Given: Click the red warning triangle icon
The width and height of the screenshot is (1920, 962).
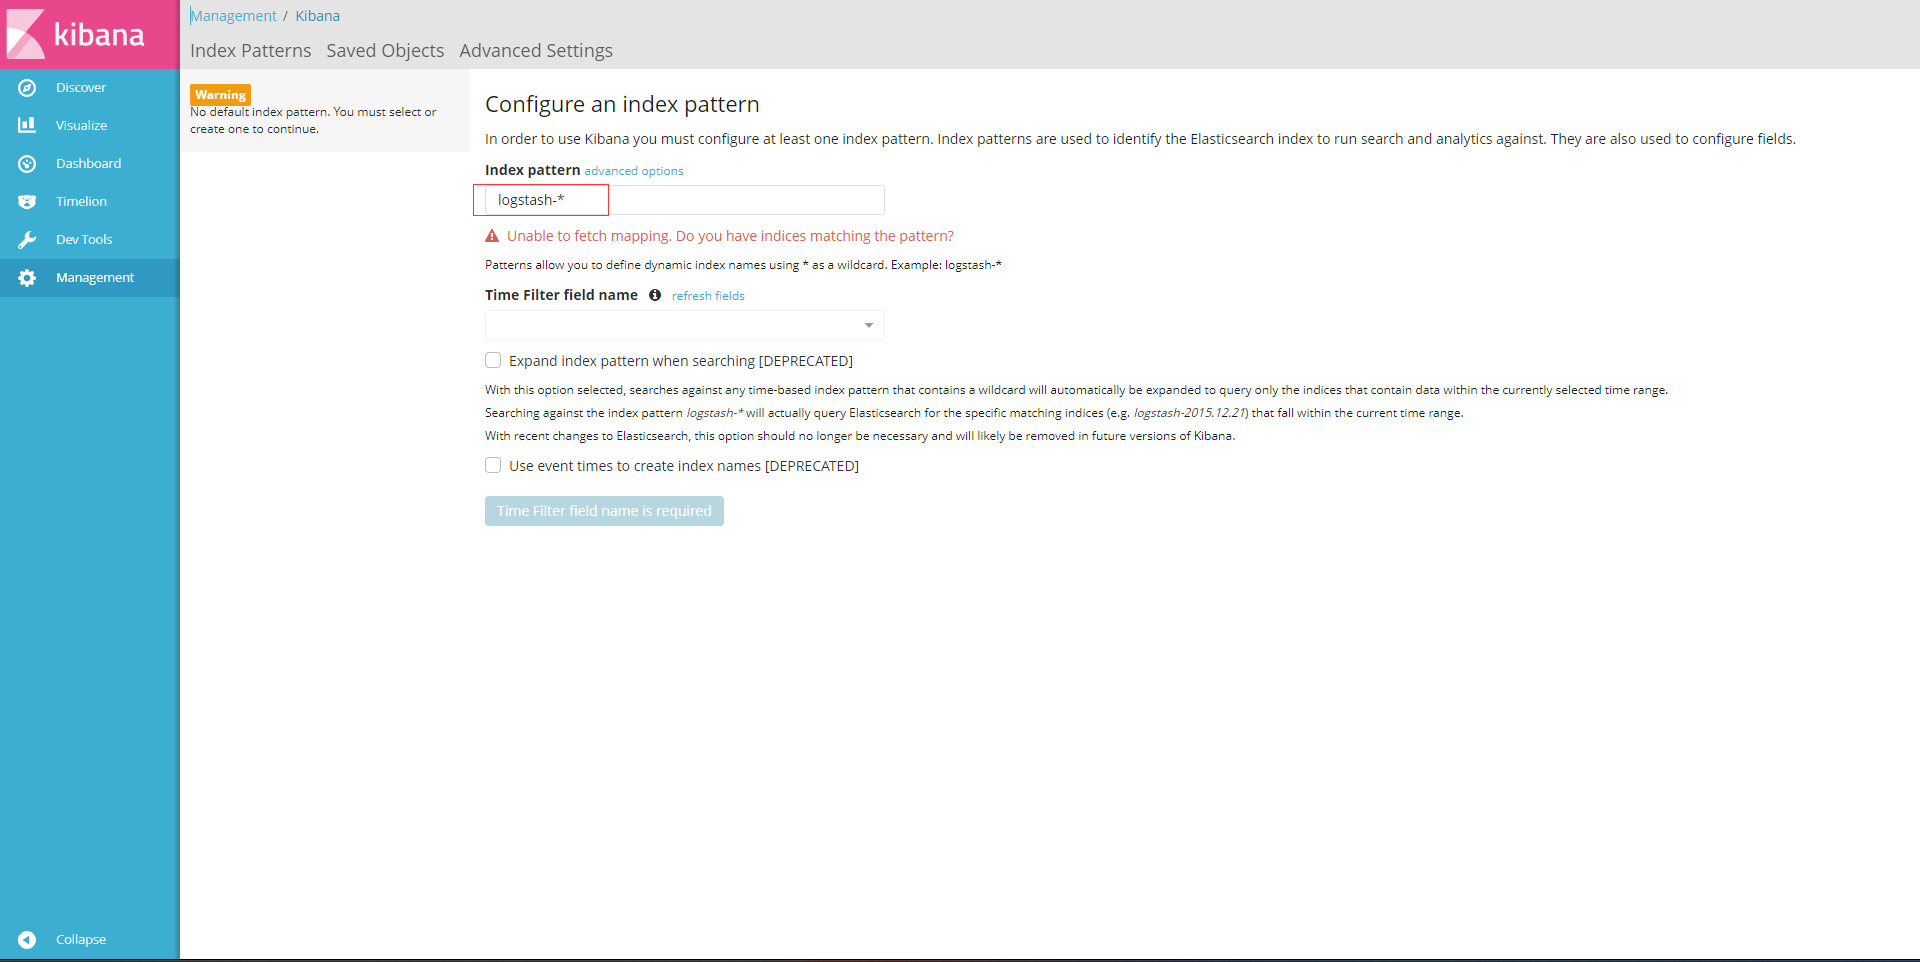Looking at the screenshot, I should [492, 236].
